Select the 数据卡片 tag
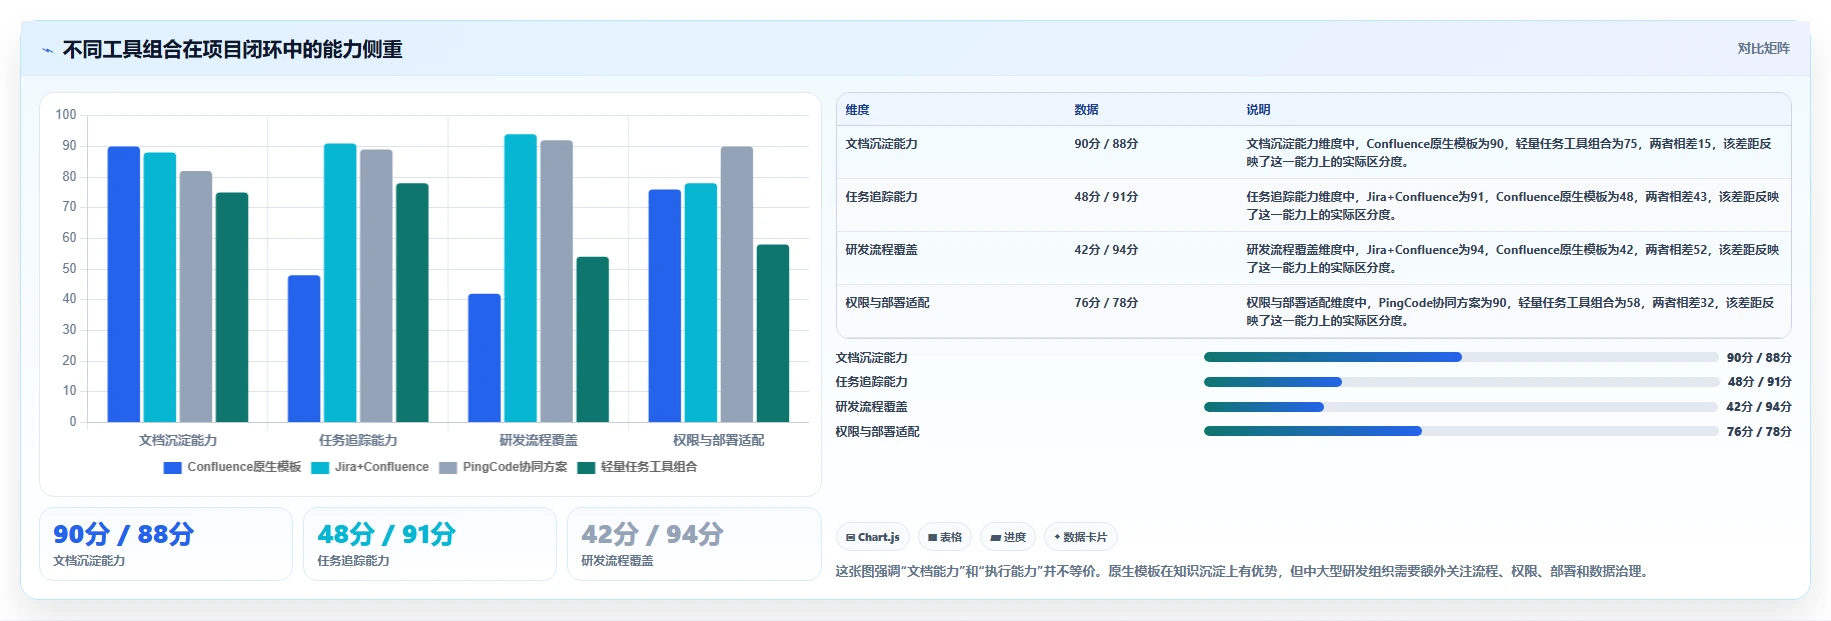This screenshot has width=1831, height=621. (x=1081, y=537)
